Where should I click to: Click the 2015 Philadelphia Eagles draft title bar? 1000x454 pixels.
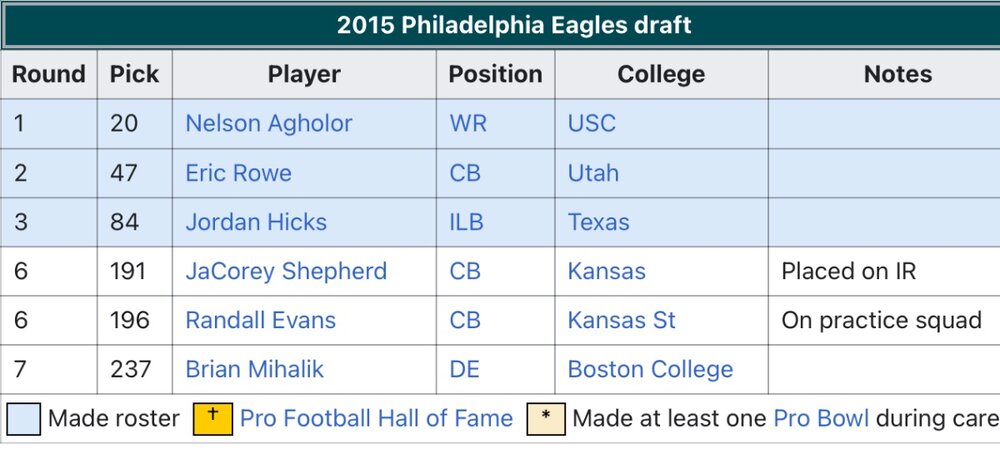point(501,26)
